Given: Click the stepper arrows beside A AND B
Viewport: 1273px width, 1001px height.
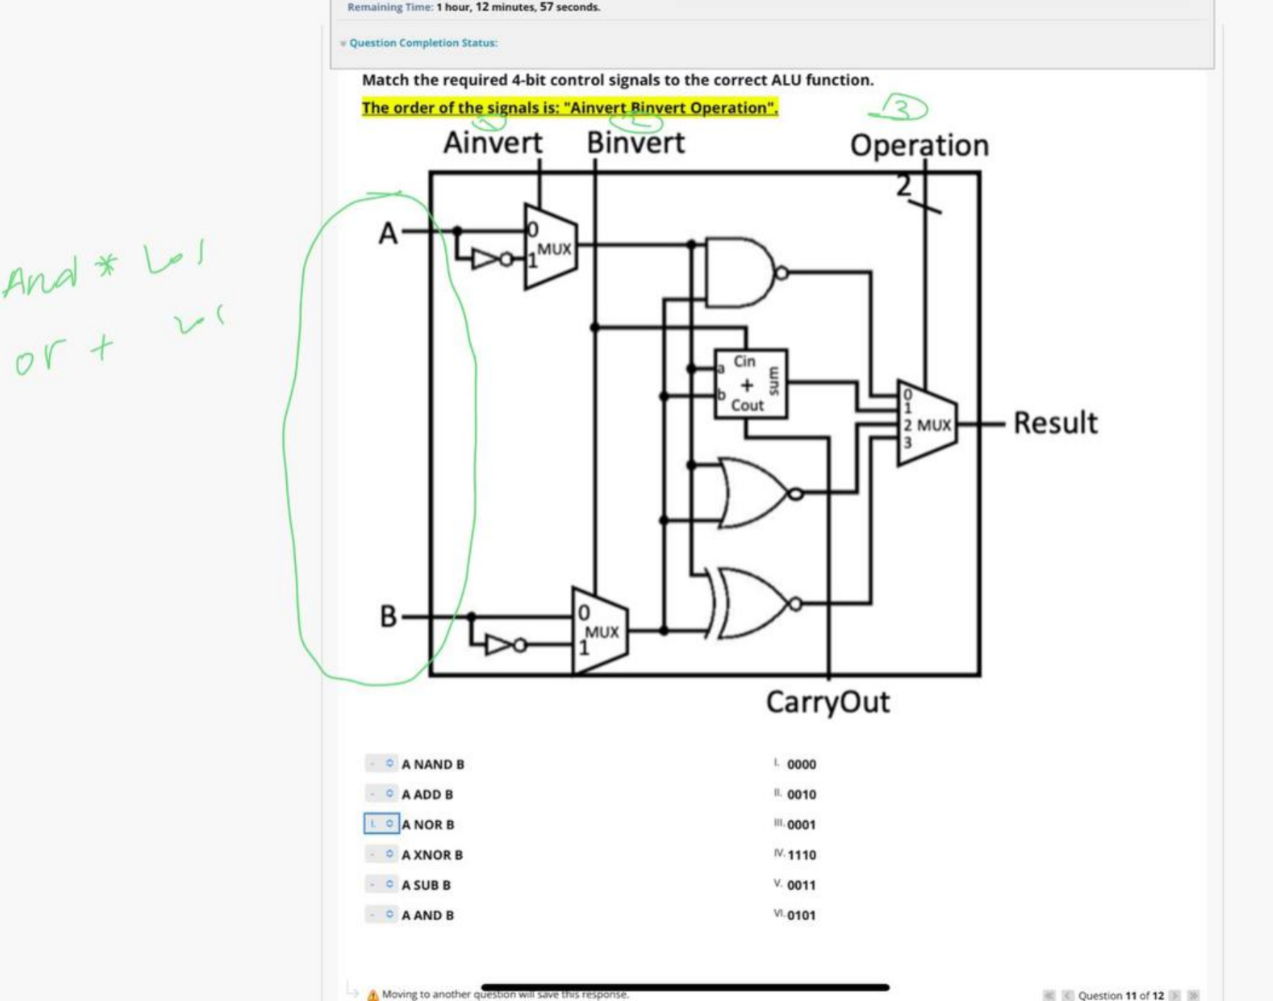Looking at the screenshot, I should (388, 914).
